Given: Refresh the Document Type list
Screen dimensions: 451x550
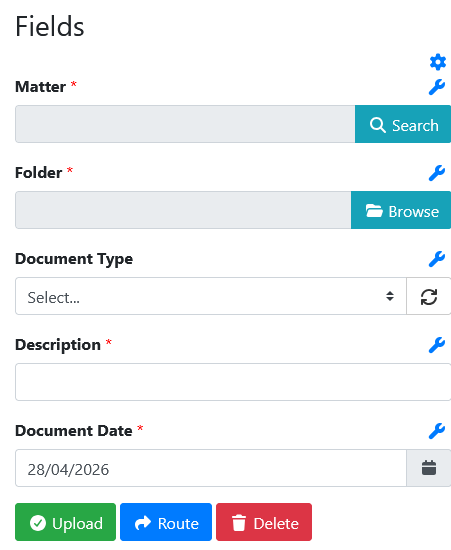Looking at the screenshot, I should (429, 296).
